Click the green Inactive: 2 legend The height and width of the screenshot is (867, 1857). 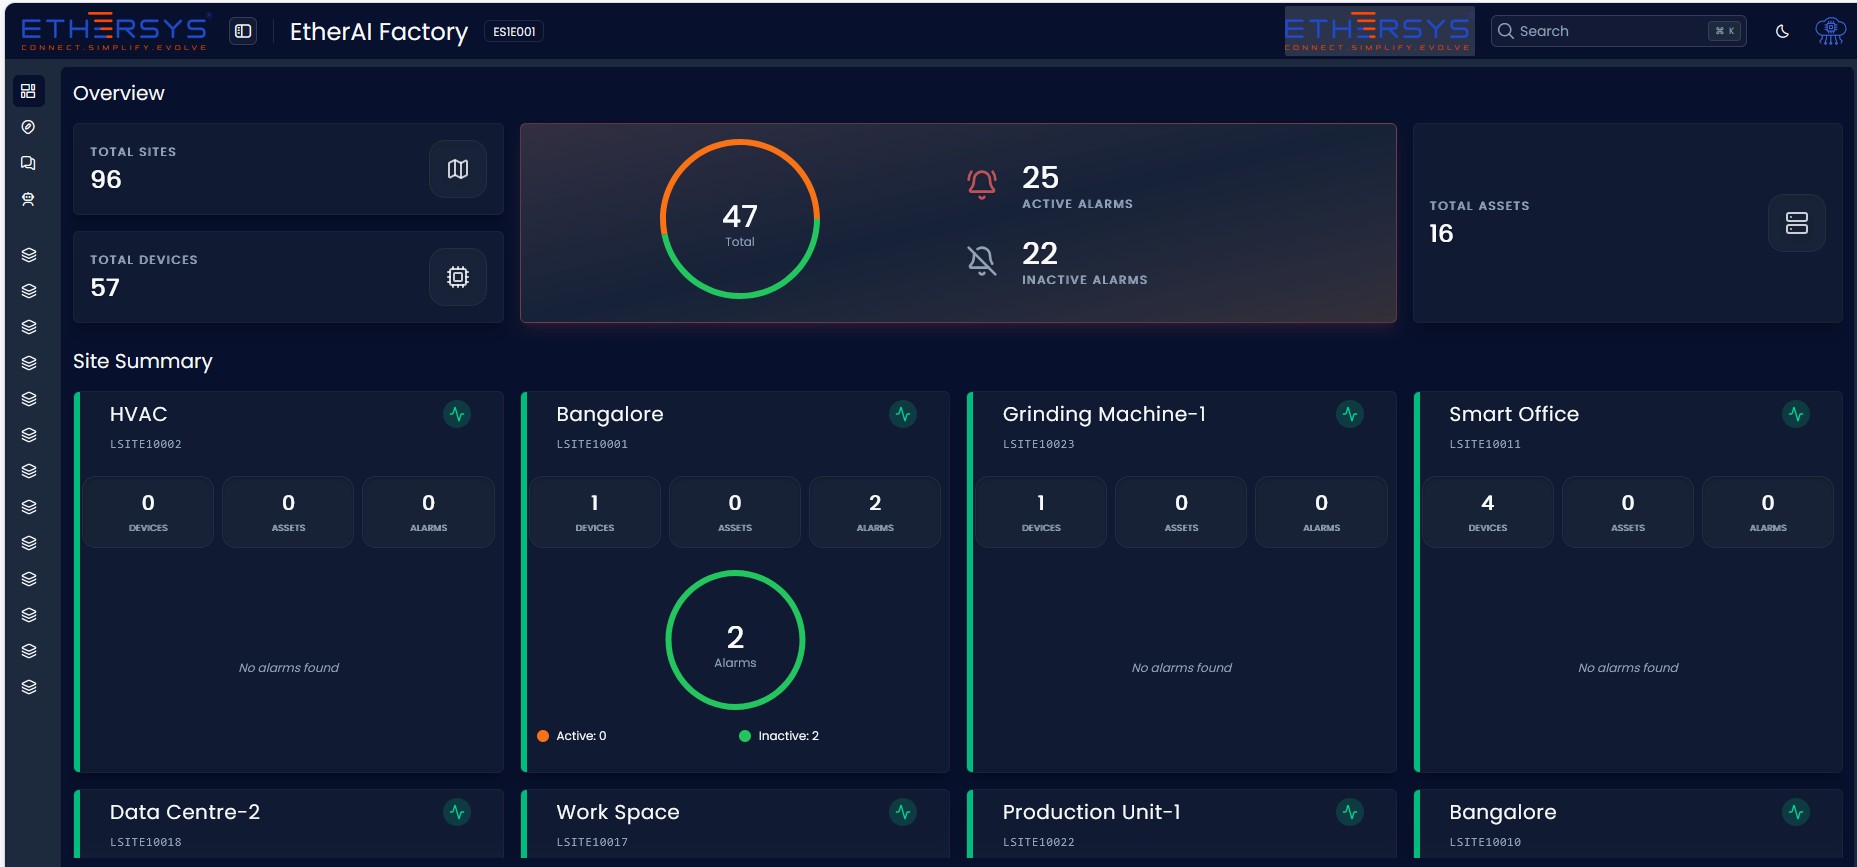pos(779,736)
